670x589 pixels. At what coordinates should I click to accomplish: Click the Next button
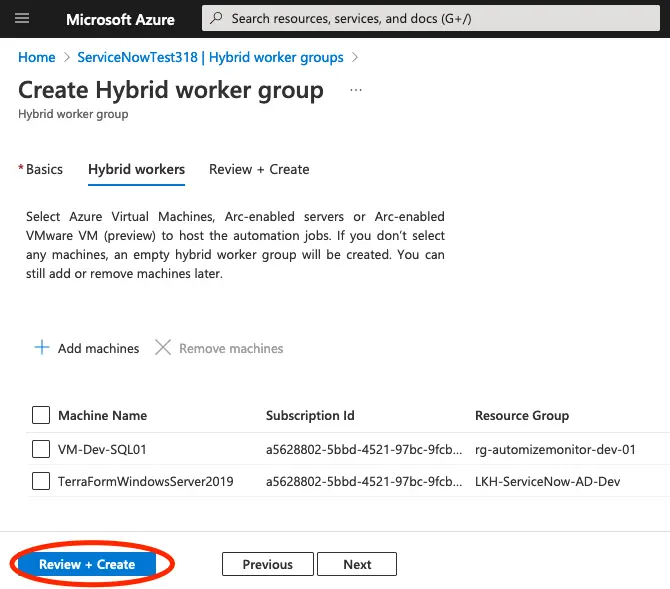tap(357, 564)
